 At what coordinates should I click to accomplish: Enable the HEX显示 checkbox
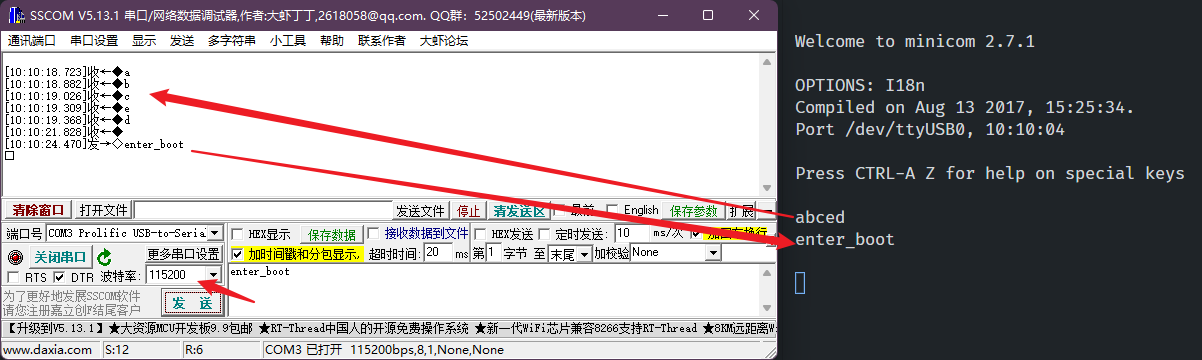pyautogui.click(x=237, y=234)
